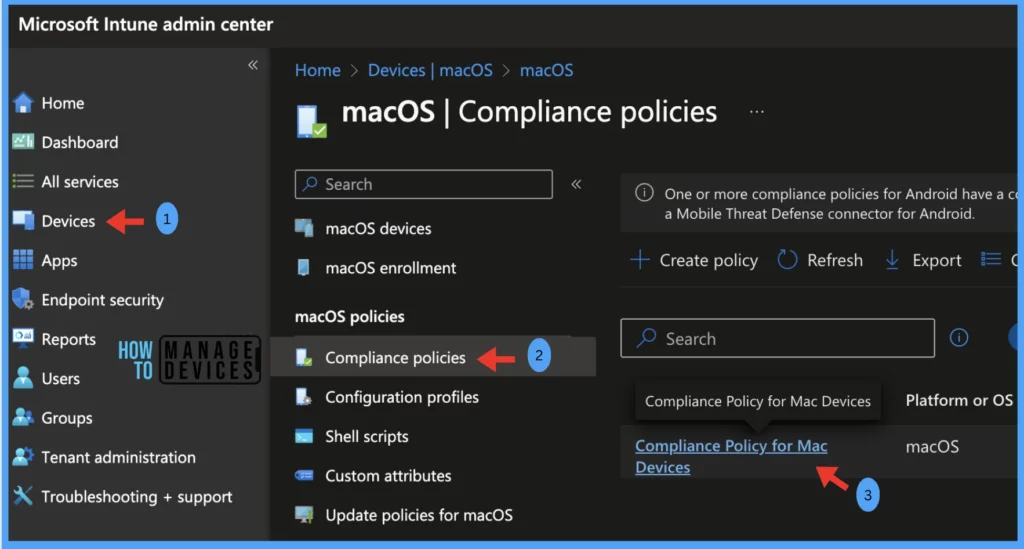This screenshot has width=1024, height=549.
Task: Select macOS devices menu entry
Action: (378, 228)
